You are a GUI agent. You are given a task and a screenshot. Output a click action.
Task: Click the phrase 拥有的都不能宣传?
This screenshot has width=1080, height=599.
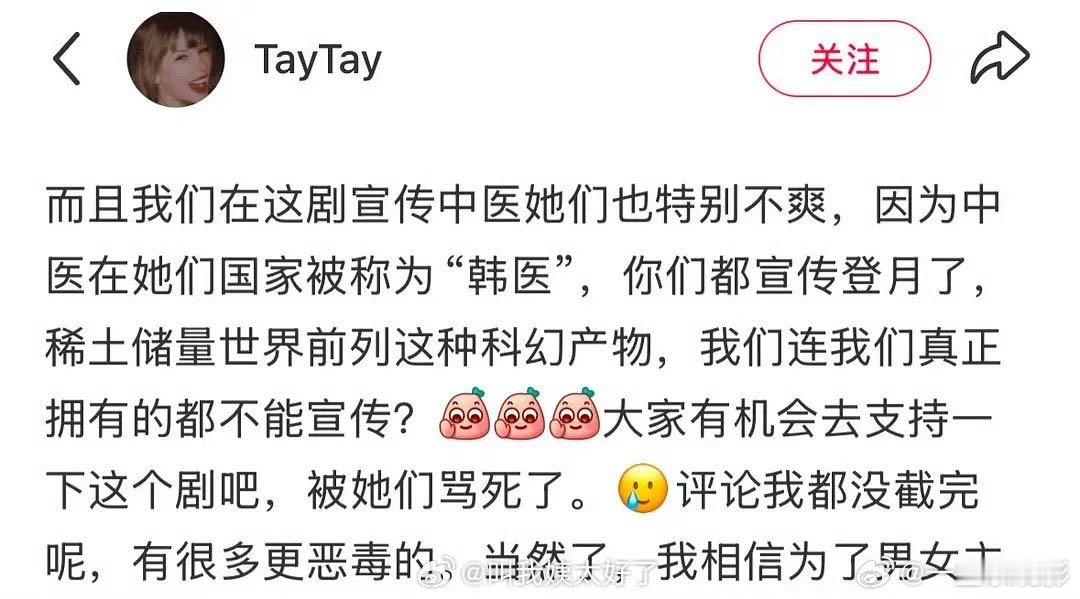pos(231,419)
